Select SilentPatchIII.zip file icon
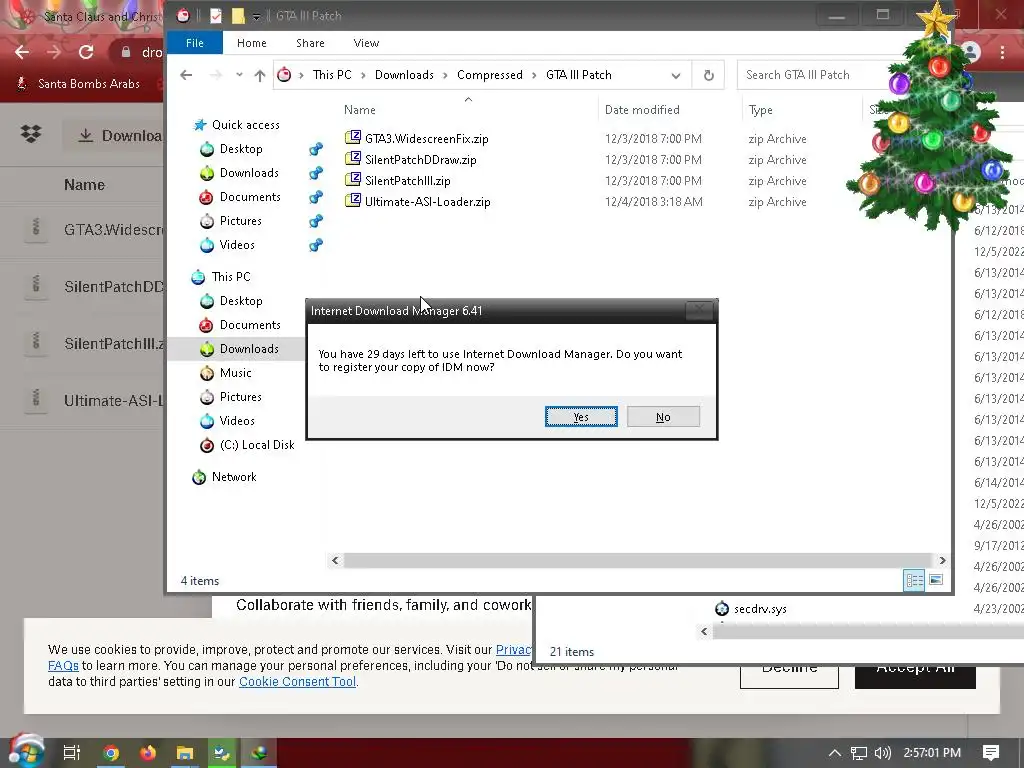 (x=353, y=180)
